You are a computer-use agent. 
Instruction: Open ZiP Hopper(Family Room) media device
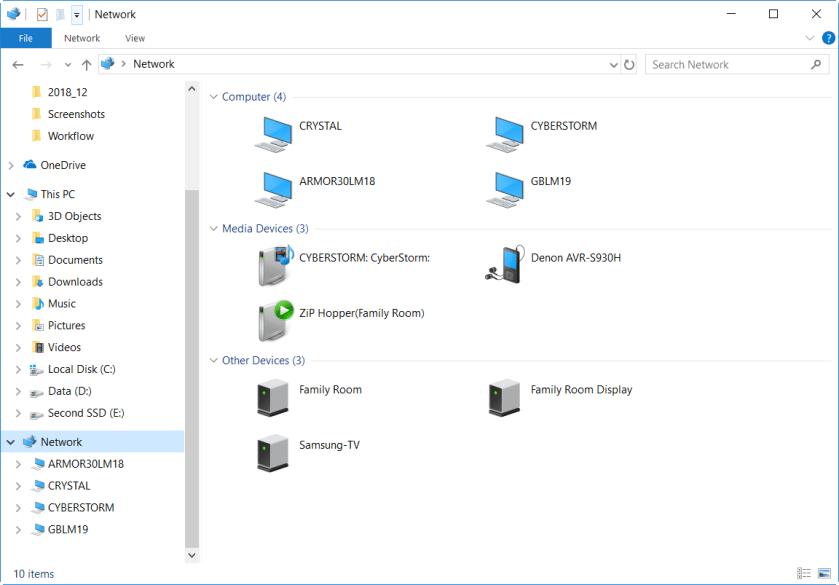tap(275, 319)
